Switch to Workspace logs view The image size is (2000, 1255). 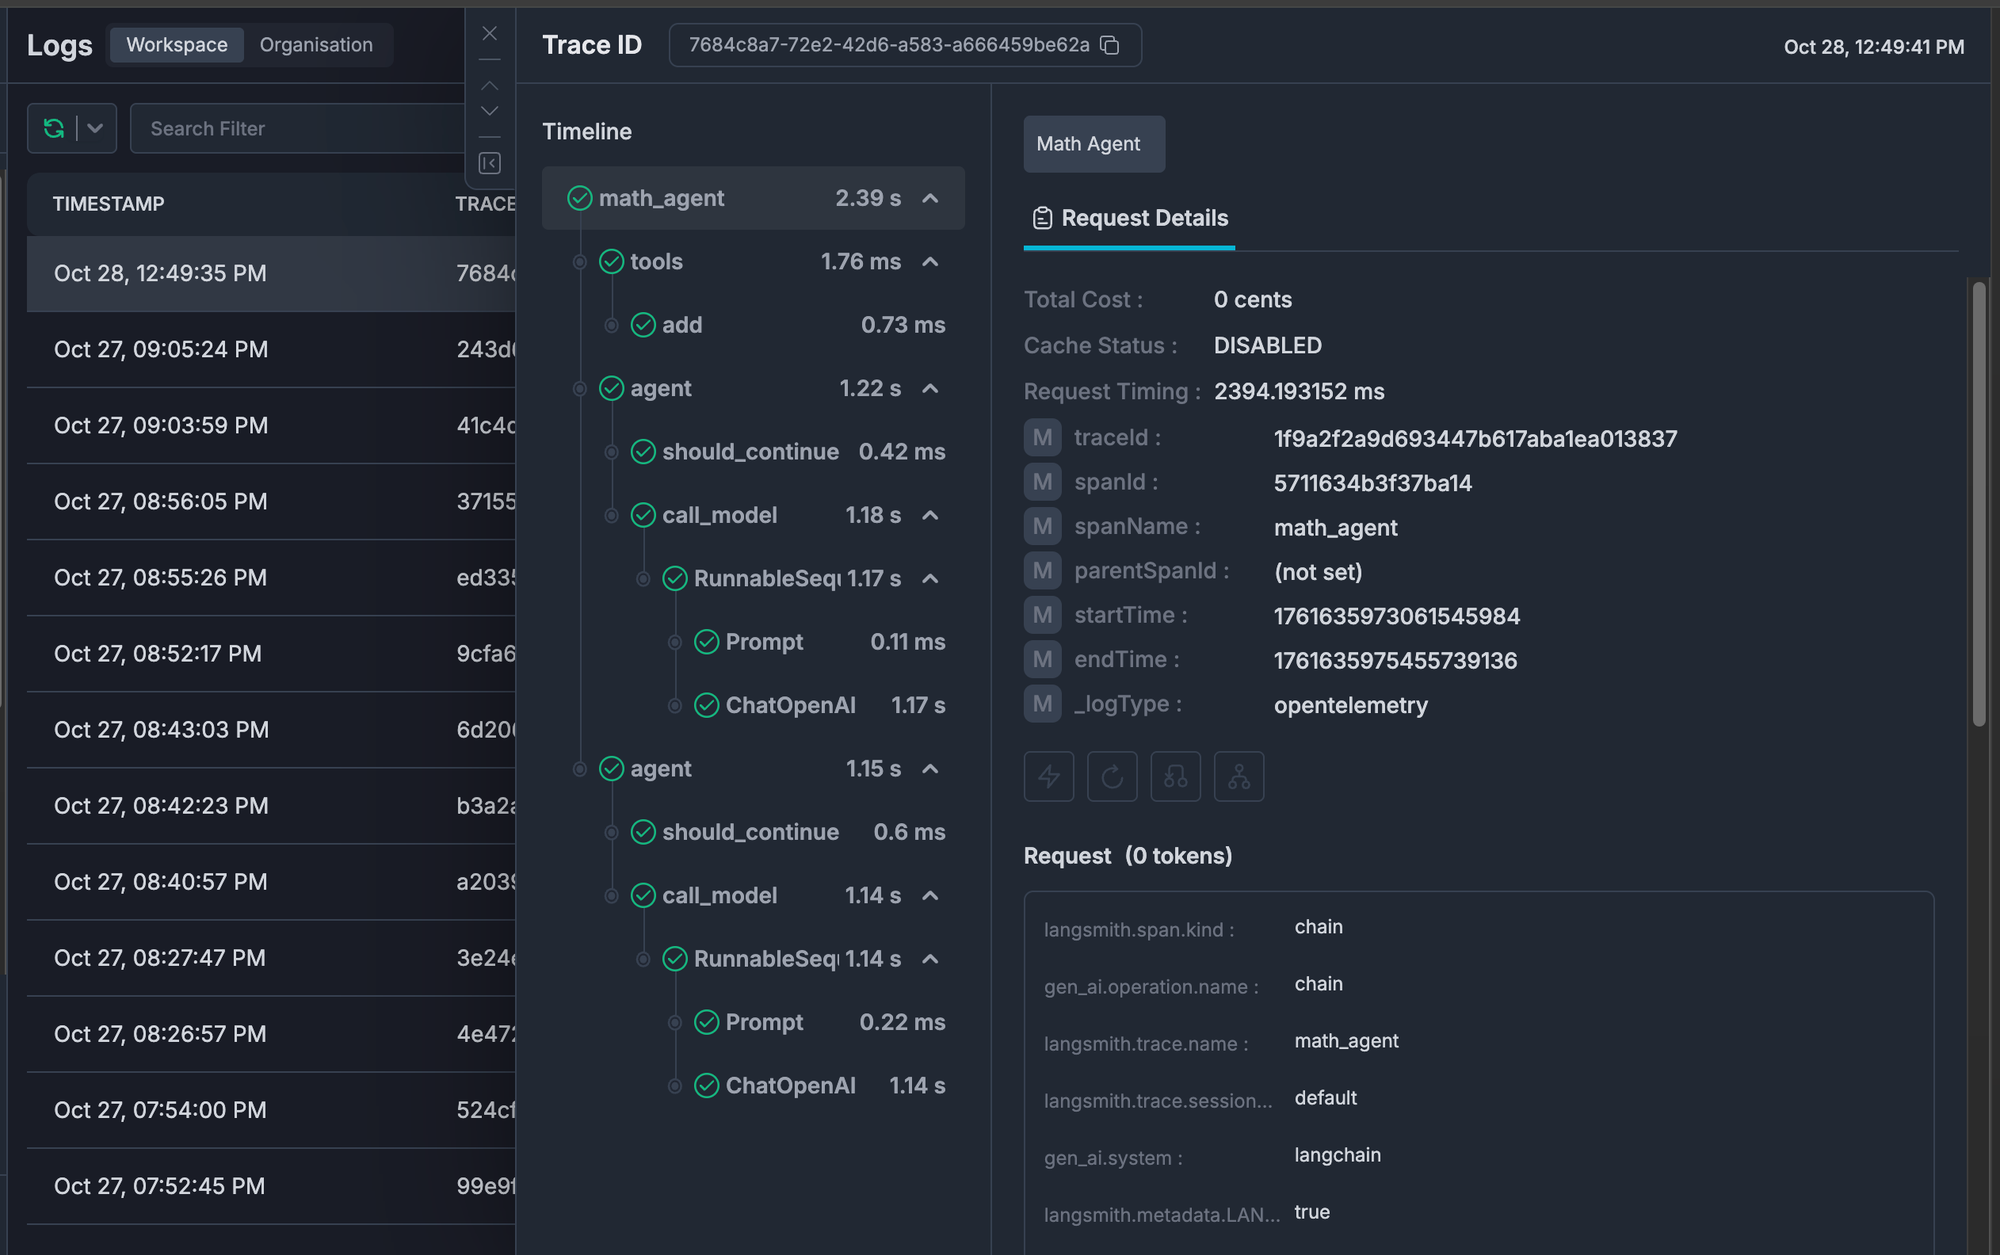(x=177, y=45)
